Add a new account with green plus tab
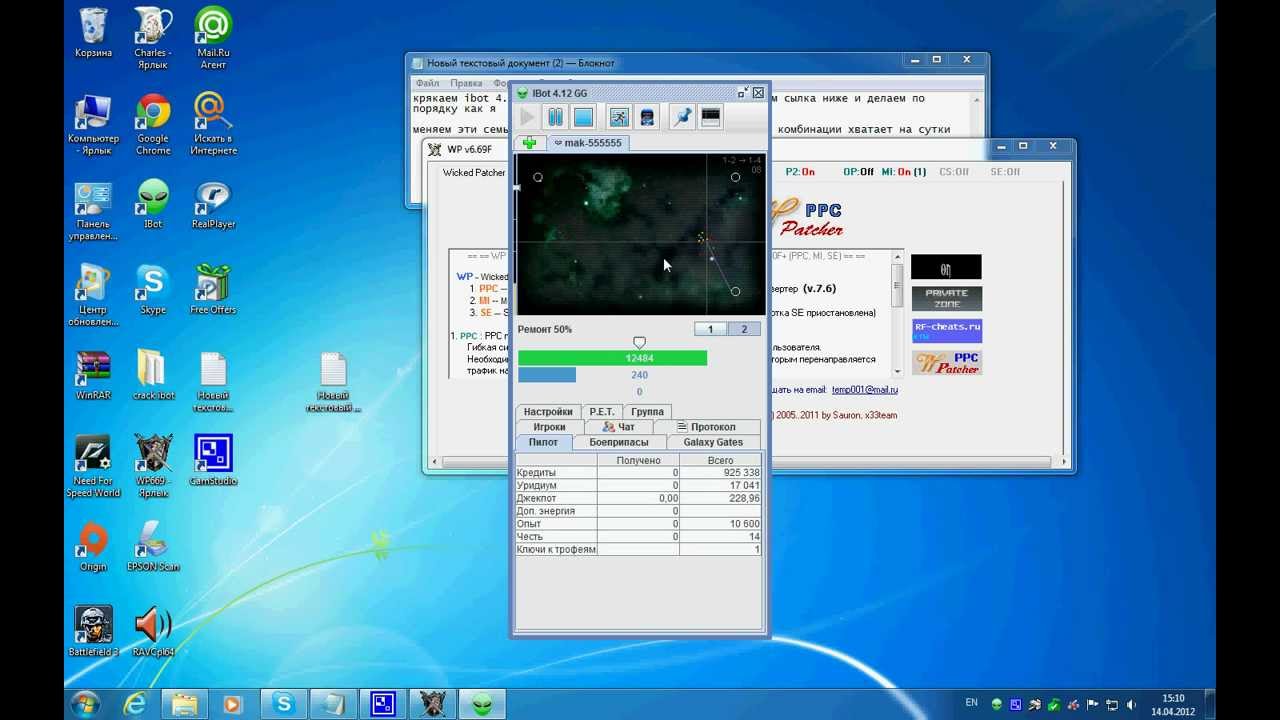This screenshot has height=720, width=1280. pyautogui.click(x=530, y=143)
